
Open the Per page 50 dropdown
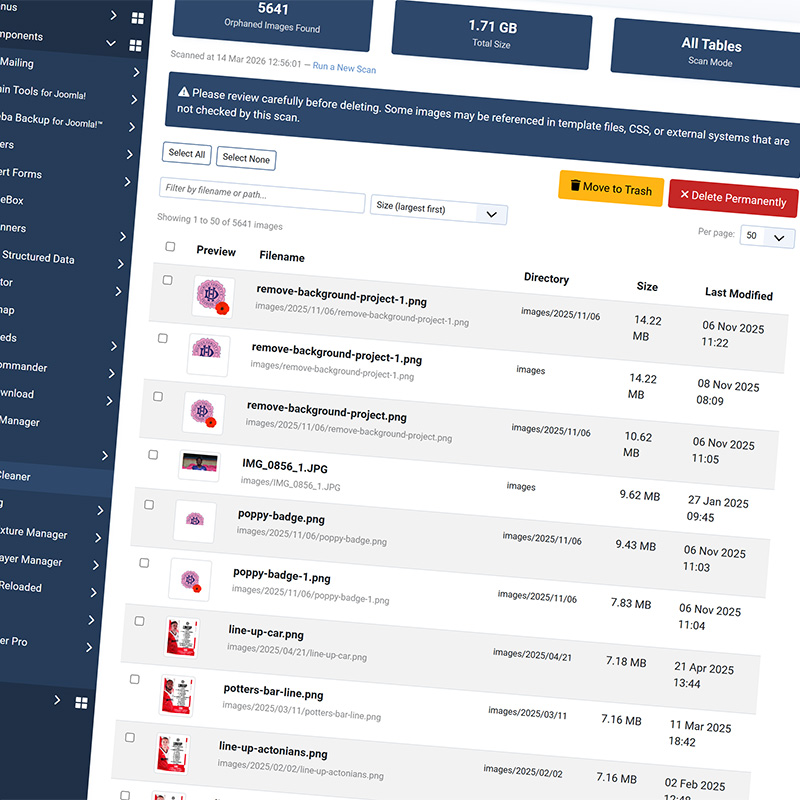tap(769, 238)
